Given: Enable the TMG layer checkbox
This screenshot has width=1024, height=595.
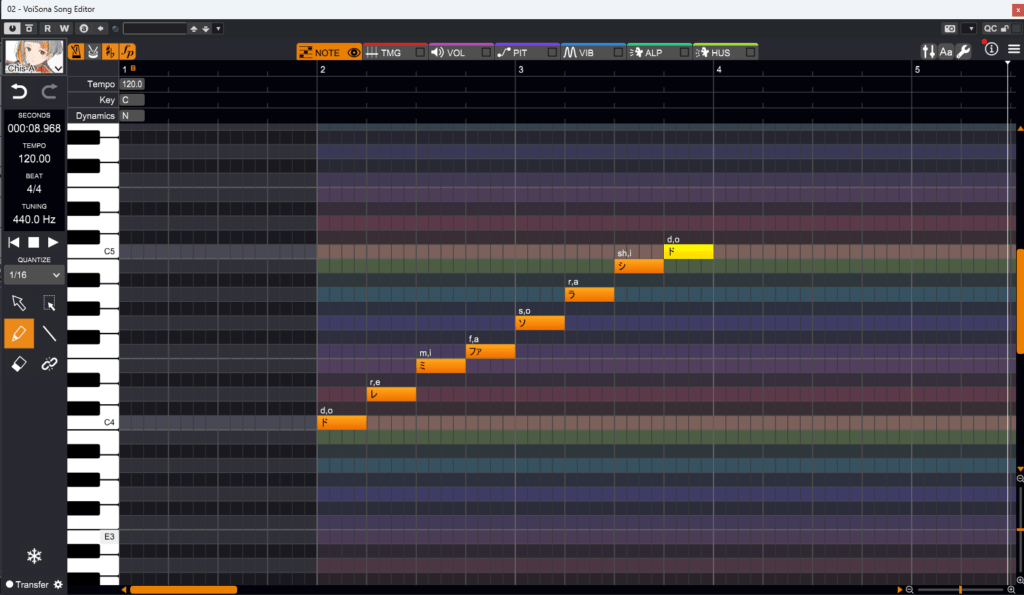Looking at the screenshot, I should (421, 52).
